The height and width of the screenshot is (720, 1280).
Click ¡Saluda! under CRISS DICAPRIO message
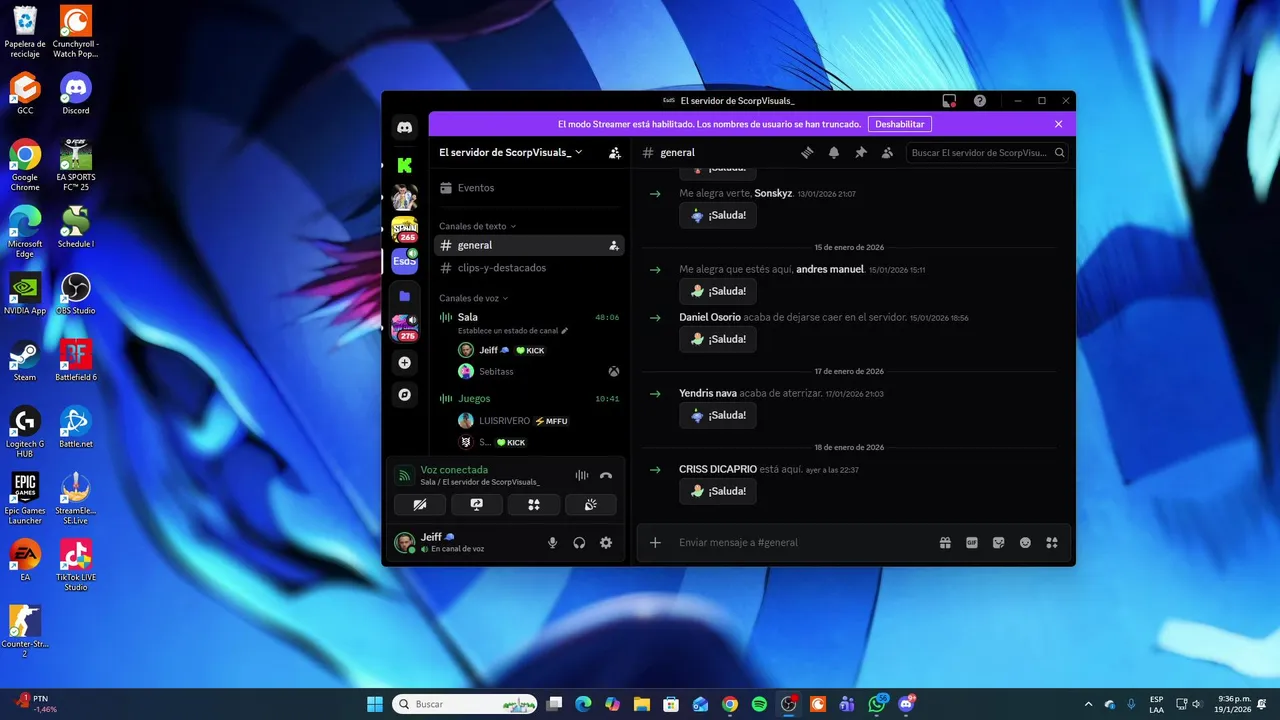(x=718, y=491)
